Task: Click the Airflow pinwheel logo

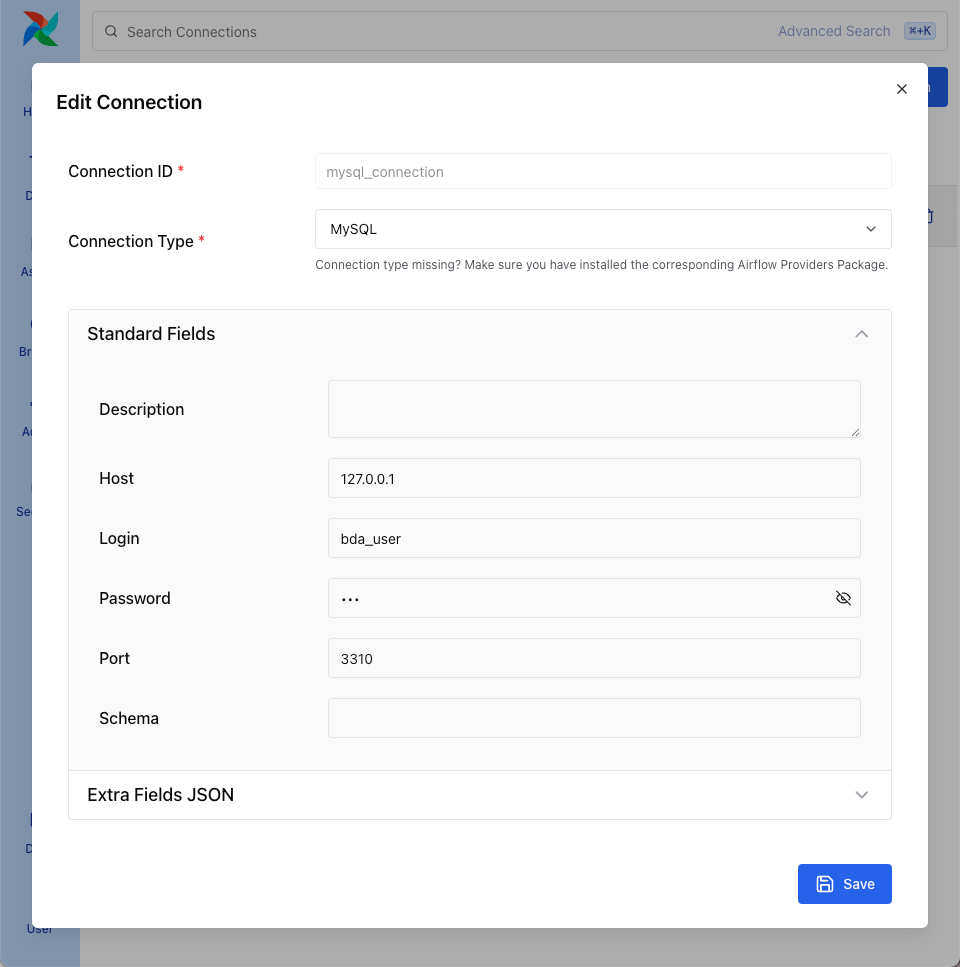Action: click(x=40, y=30)
